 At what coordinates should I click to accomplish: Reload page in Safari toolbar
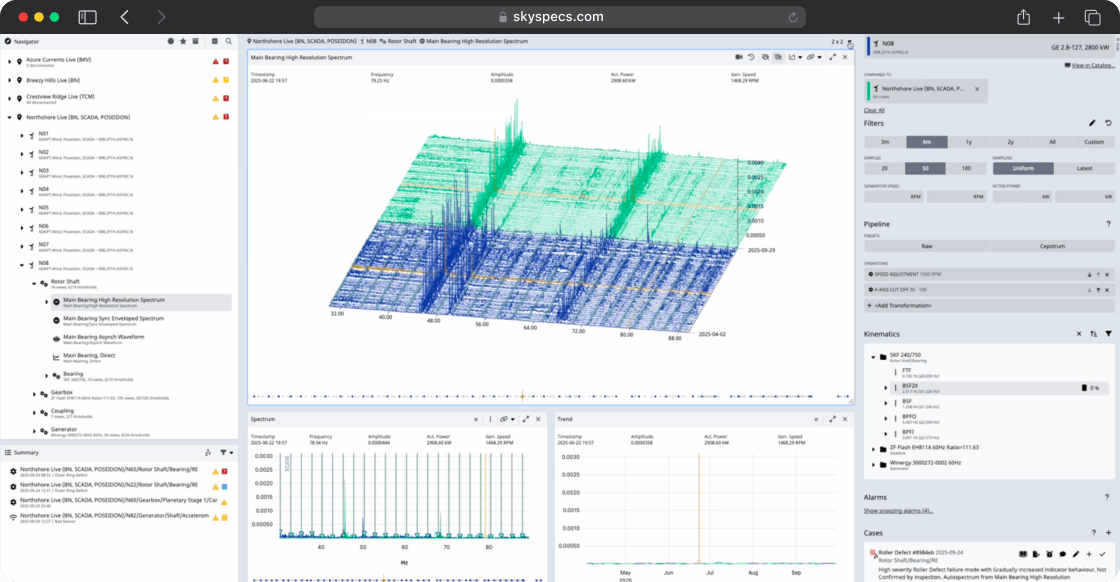793,17
